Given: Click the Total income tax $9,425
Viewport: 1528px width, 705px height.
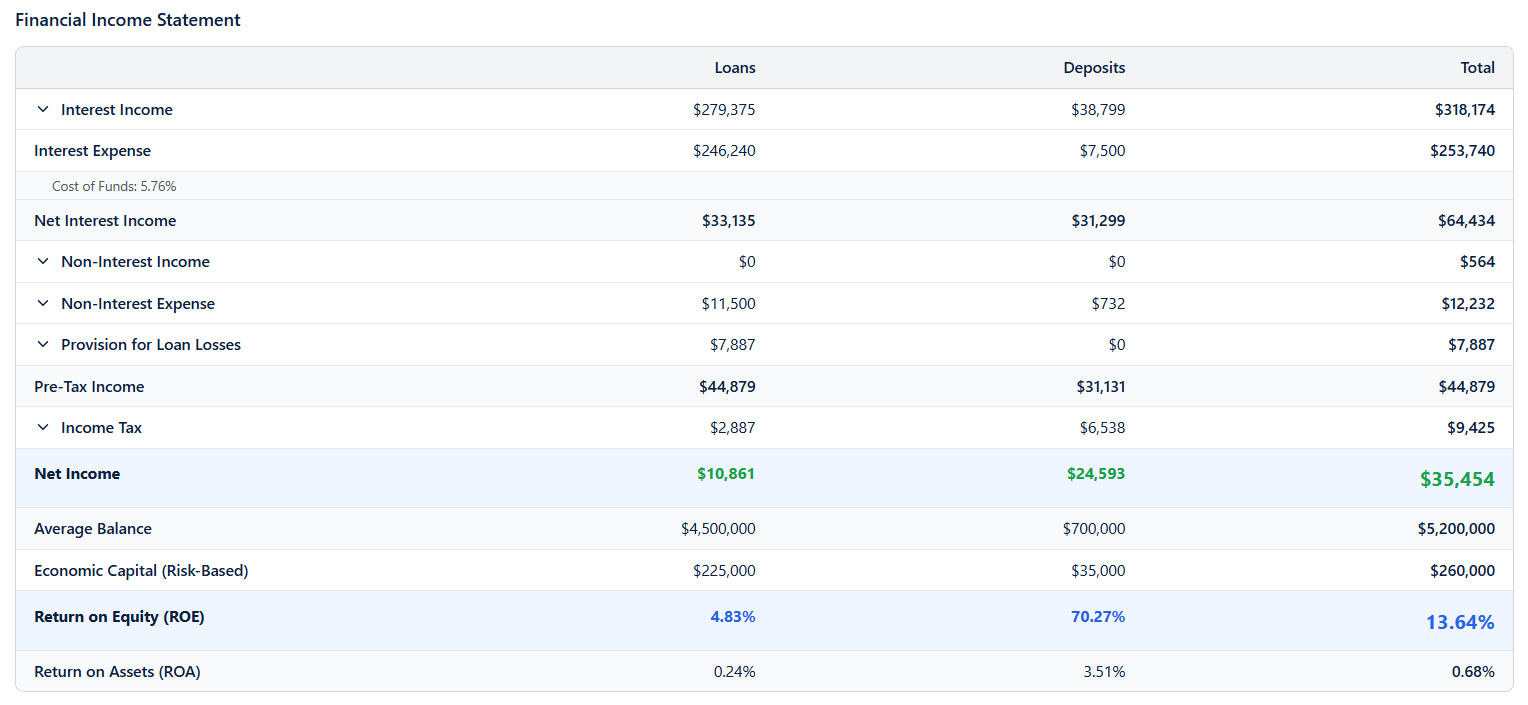Looking at the screenshot, I should coord(1471,428).
